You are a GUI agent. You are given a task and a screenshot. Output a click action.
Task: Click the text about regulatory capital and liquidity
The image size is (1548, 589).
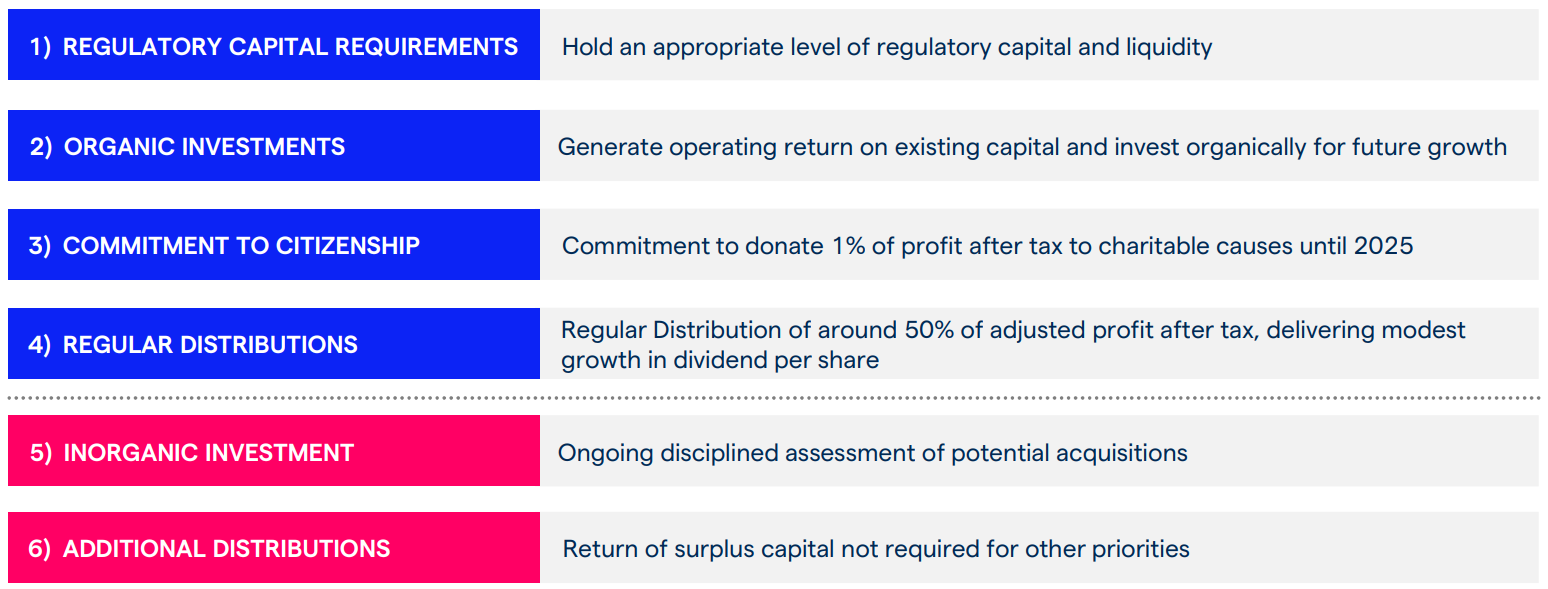click(886, 46)
